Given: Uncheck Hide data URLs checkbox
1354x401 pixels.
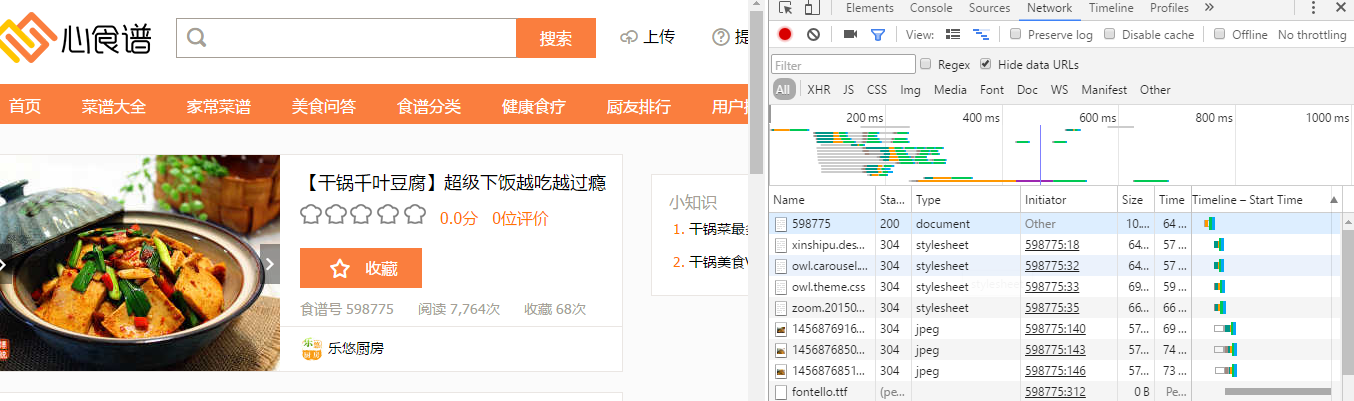Looking at the screenshot, I should [986, 64].
